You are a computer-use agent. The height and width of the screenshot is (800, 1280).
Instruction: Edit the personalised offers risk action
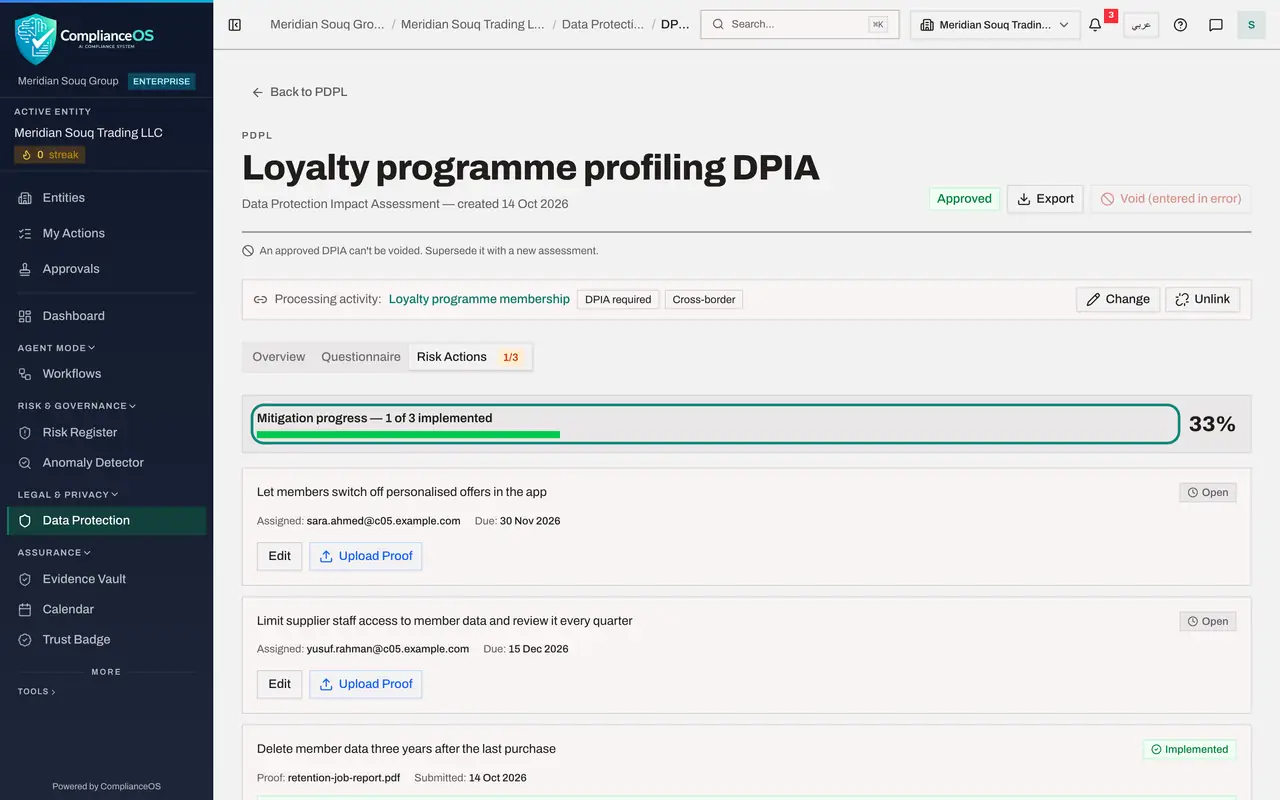point(280,556)
